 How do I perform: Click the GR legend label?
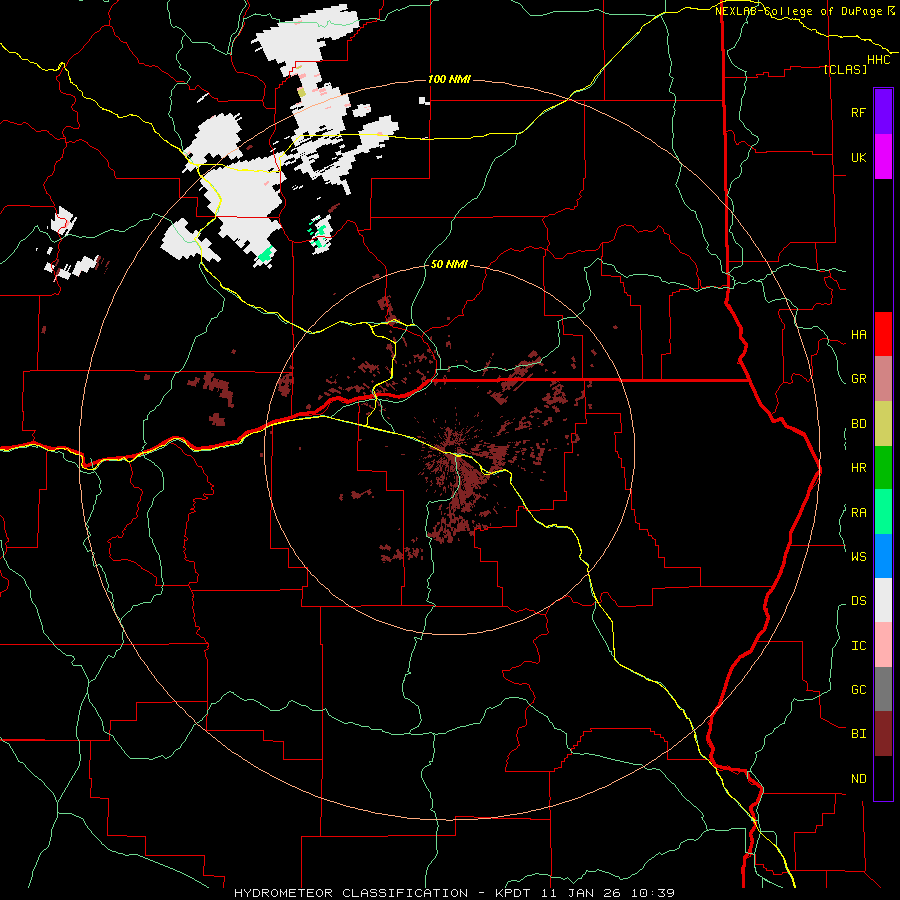pos(858,379)
